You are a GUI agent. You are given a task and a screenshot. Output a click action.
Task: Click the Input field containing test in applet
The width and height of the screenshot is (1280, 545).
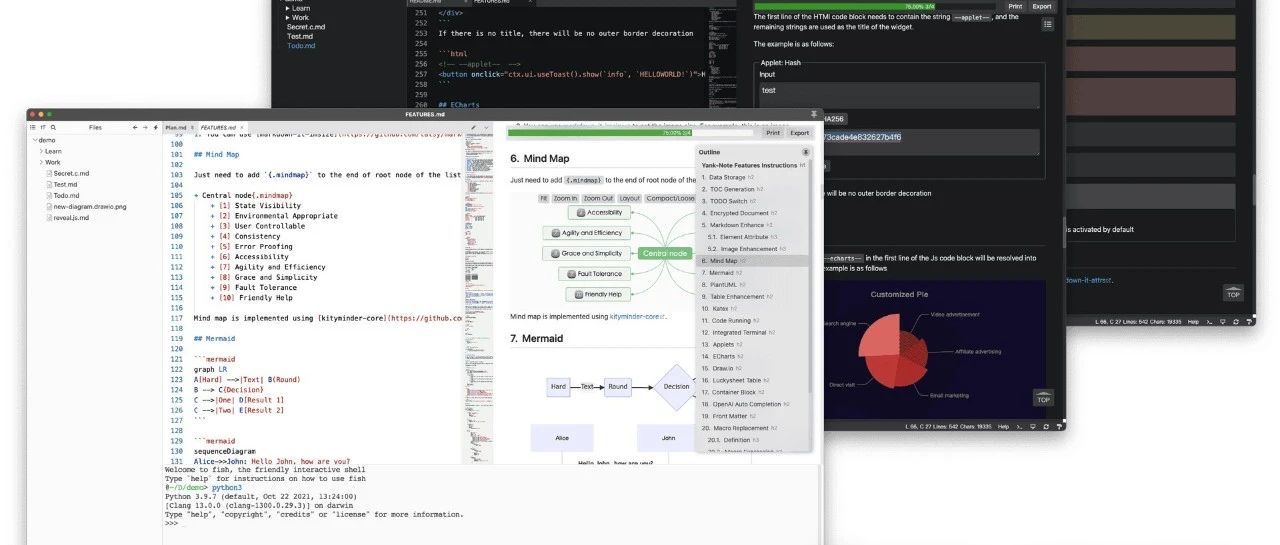[x=899, y=95]
